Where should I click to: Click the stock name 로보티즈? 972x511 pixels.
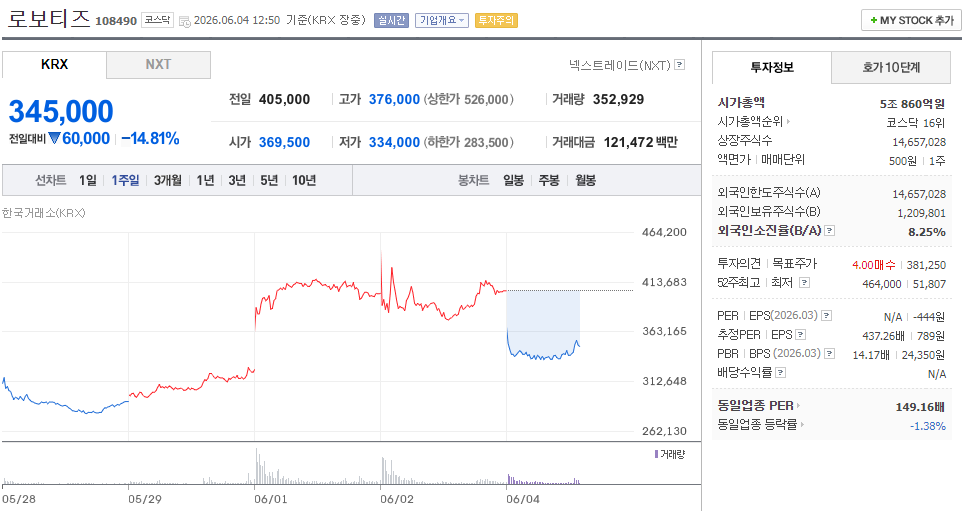click(48, 17)
